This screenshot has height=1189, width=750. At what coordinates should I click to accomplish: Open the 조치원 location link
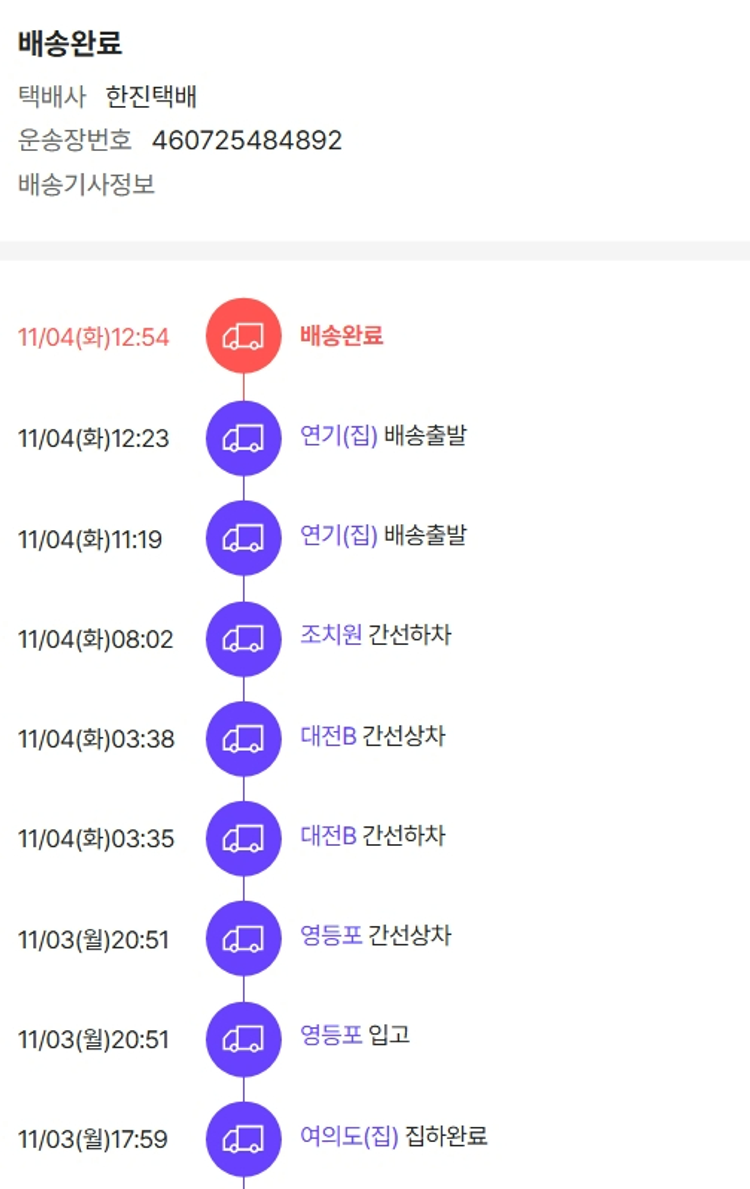[331, 635]
